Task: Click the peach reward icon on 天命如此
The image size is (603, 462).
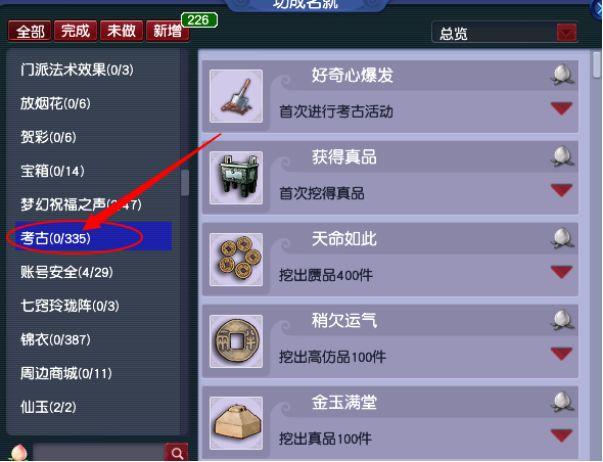Action: pyautogui.click(x=562, y=238)
